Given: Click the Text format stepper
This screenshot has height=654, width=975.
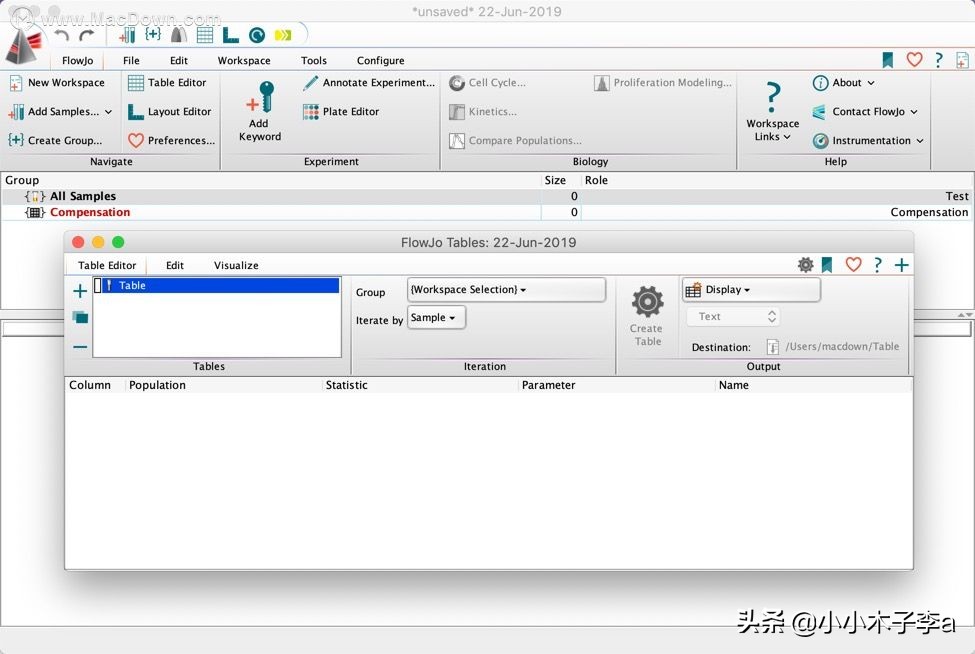Looking at the screenshot, I should (772, 316).
